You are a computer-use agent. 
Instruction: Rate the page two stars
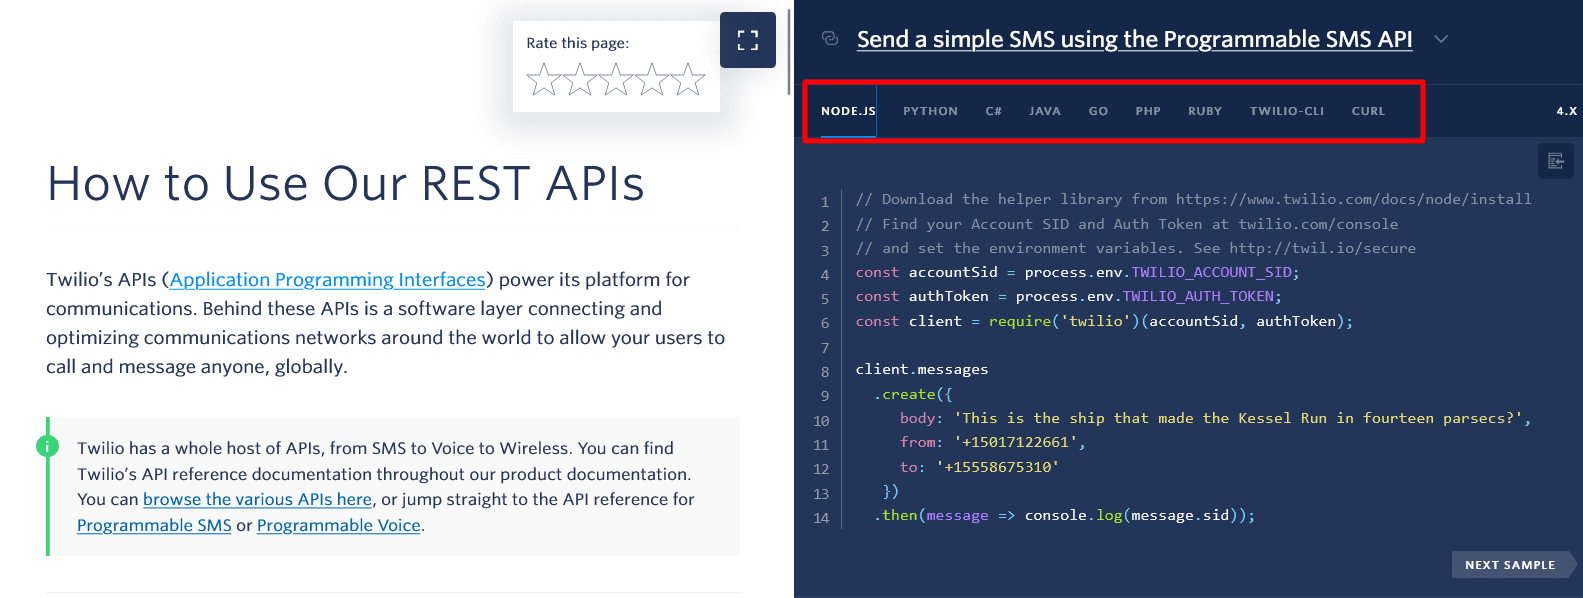pos(580,80)
